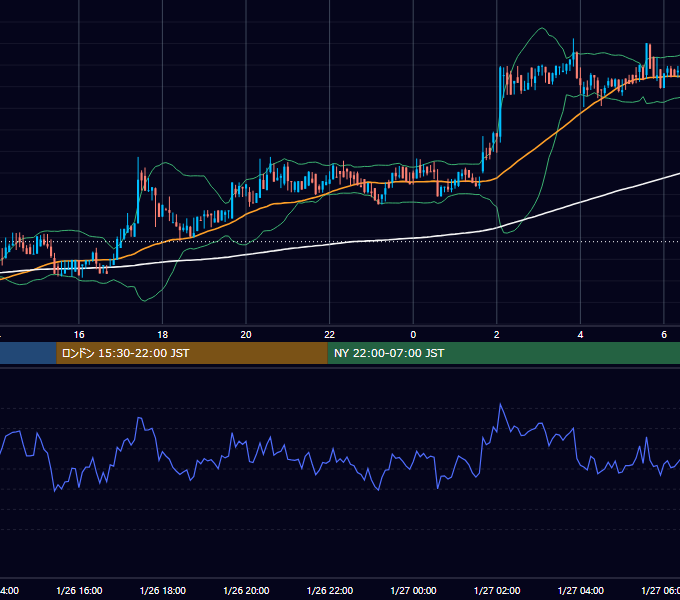Click the 4 hour label on chart axis
This screenshot has height=600, width=680.
580,335
